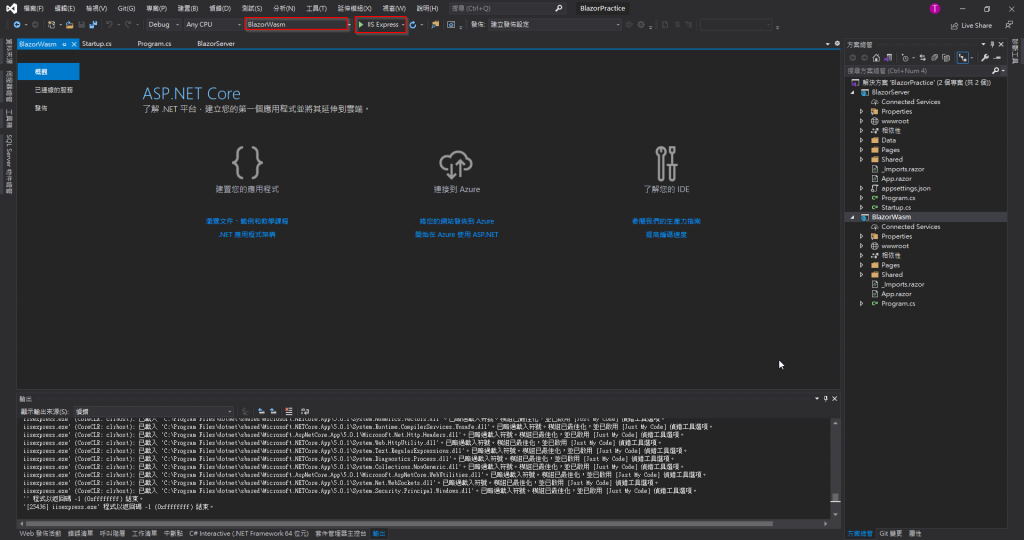Click the Go to Next Message icon in Output
The width and height of the screenshot is (1024, 540).
273,411
